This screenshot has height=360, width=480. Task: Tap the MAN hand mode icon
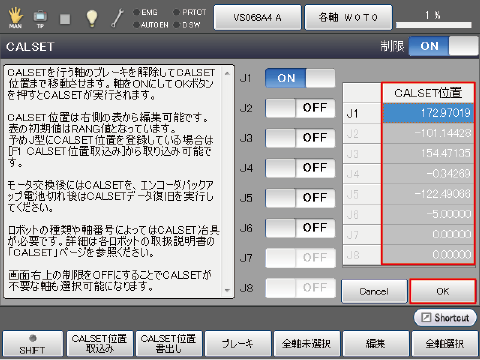click(15, 17)
